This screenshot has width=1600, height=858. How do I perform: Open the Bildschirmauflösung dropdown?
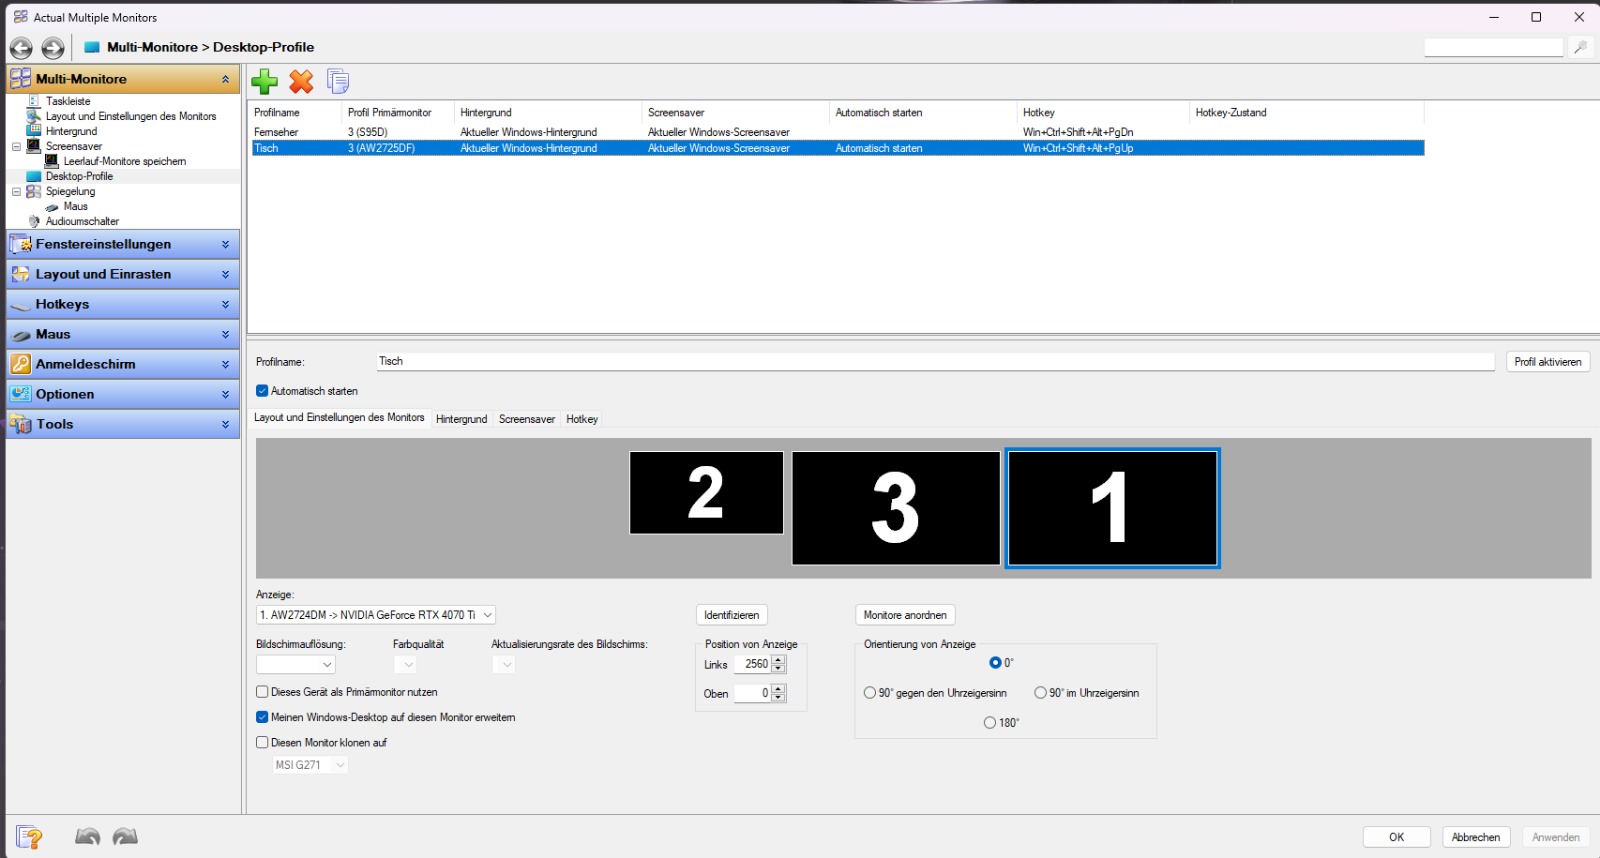click(296, 664)
